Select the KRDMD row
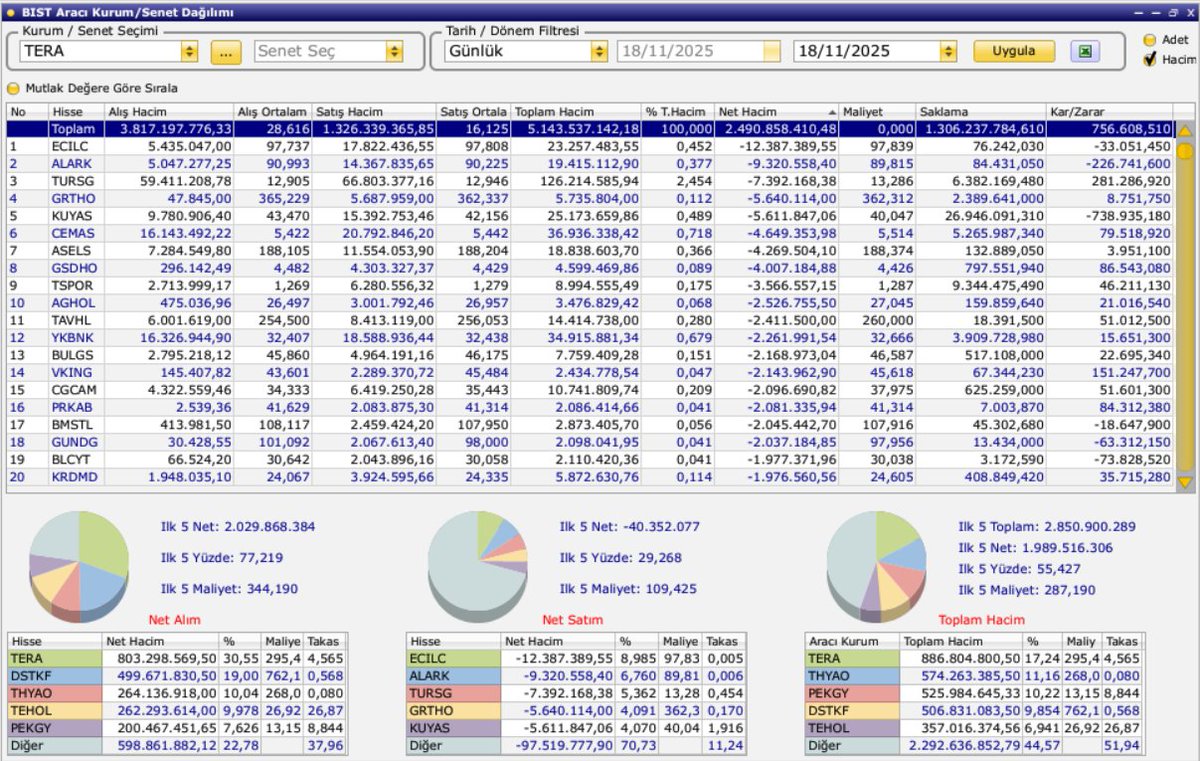Screen dimensions: 1200x761 tap(590, 477)
